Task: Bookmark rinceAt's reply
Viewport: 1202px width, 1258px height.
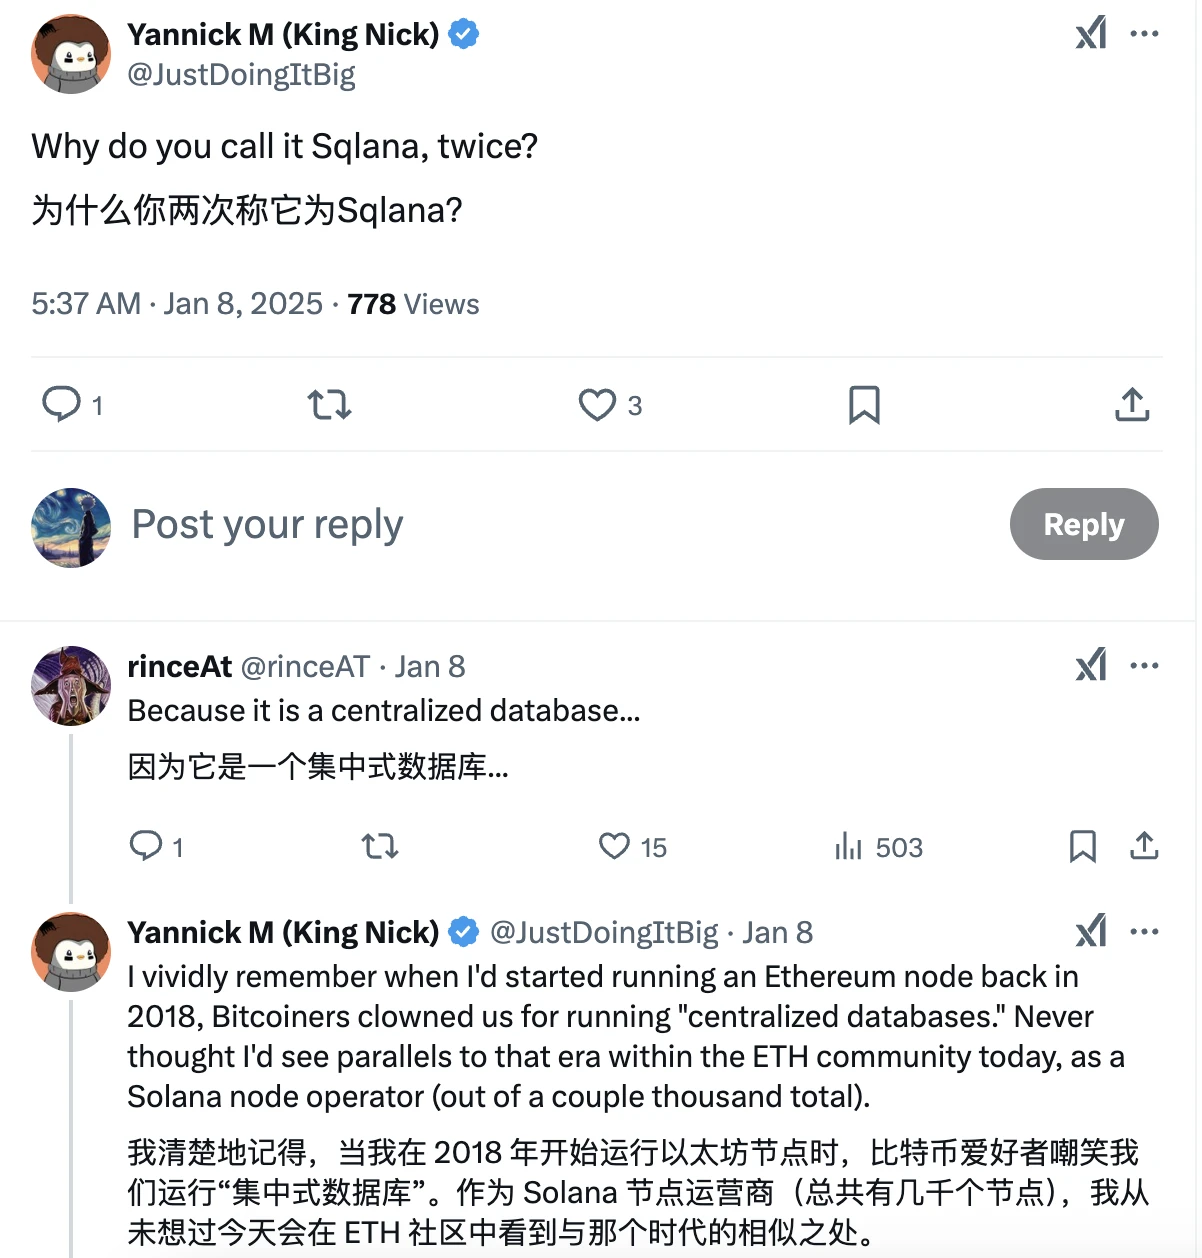Action: [1082, 847]
